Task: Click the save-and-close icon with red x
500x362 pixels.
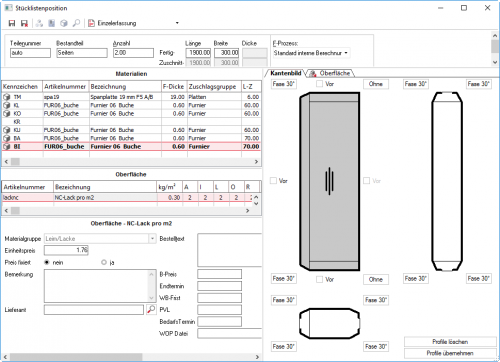Action: 24,23
